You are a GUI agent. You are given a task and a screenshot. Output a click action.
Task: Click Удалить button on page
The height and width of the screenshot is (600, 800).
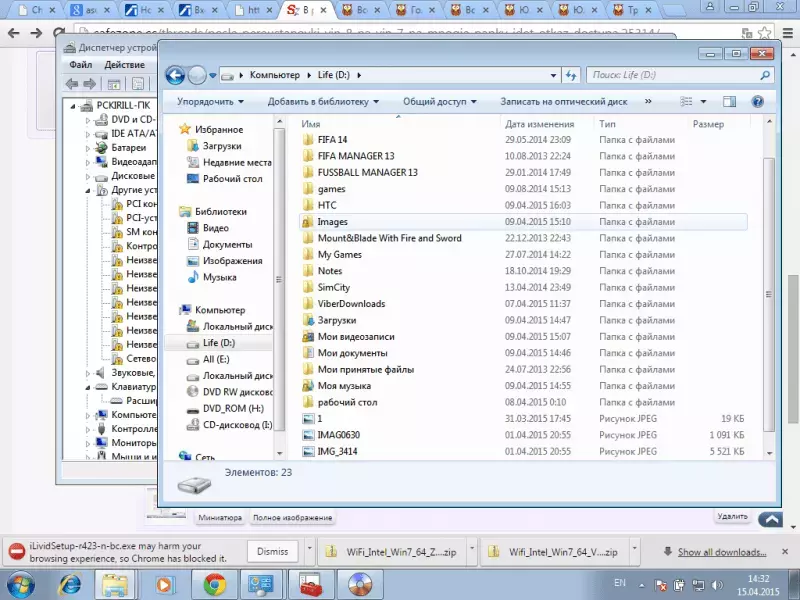tap(732, 516)
